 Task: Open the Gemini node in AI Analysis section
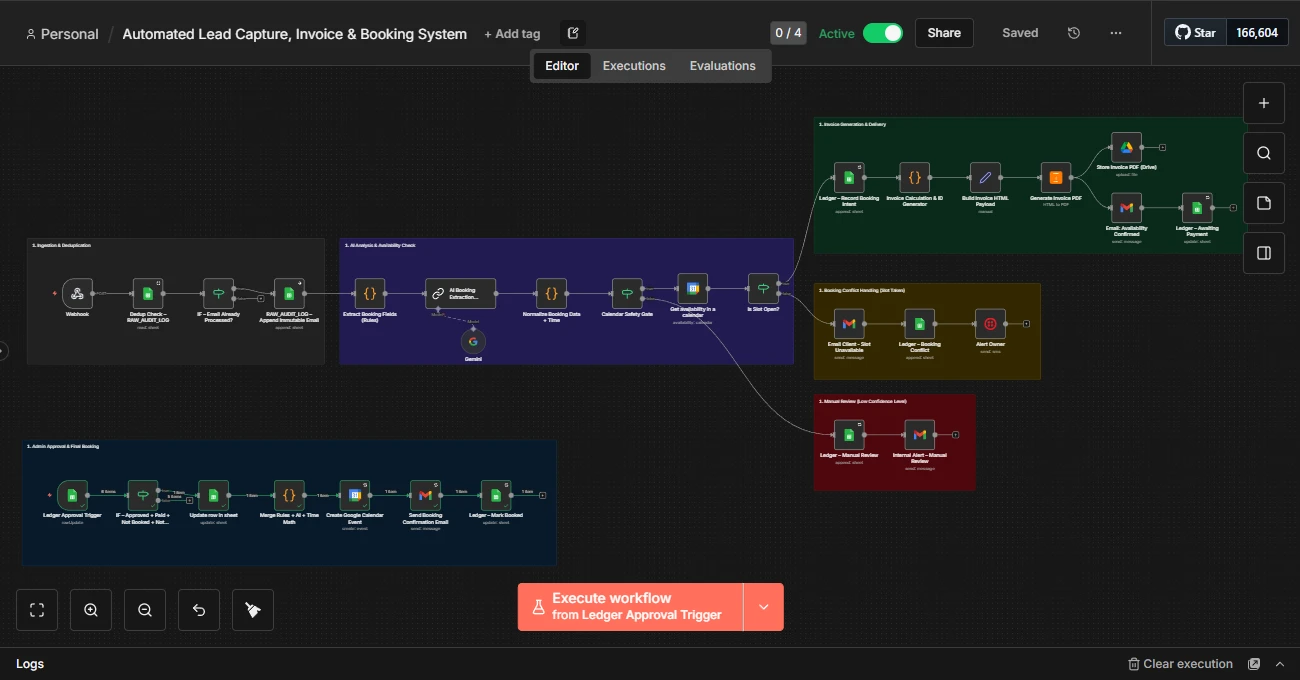click(x=473, y=341)
